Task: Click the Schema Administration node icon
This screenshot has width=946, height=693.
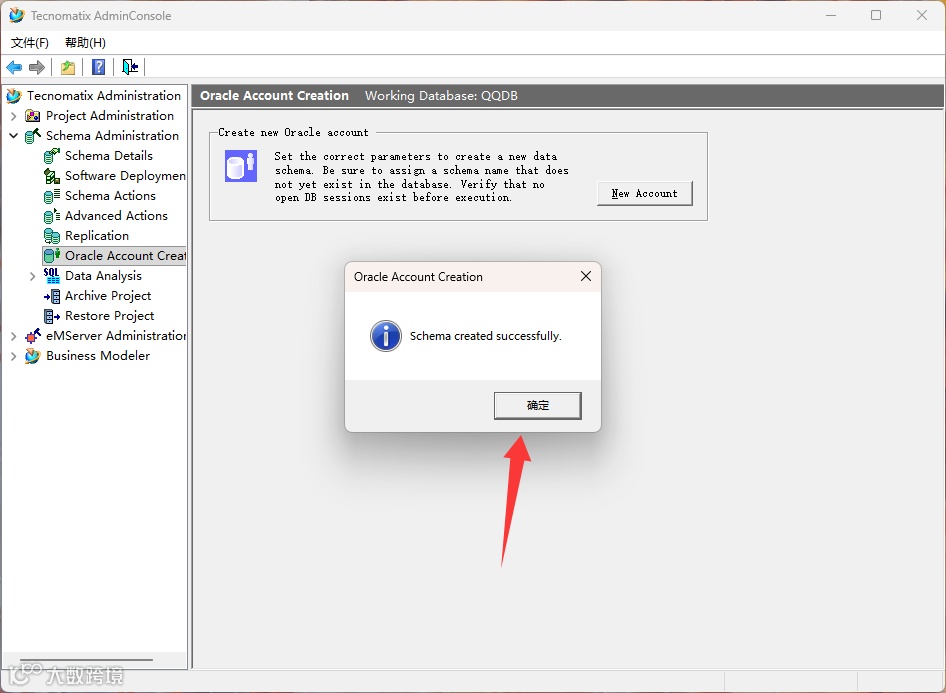Action: point(33,136)
